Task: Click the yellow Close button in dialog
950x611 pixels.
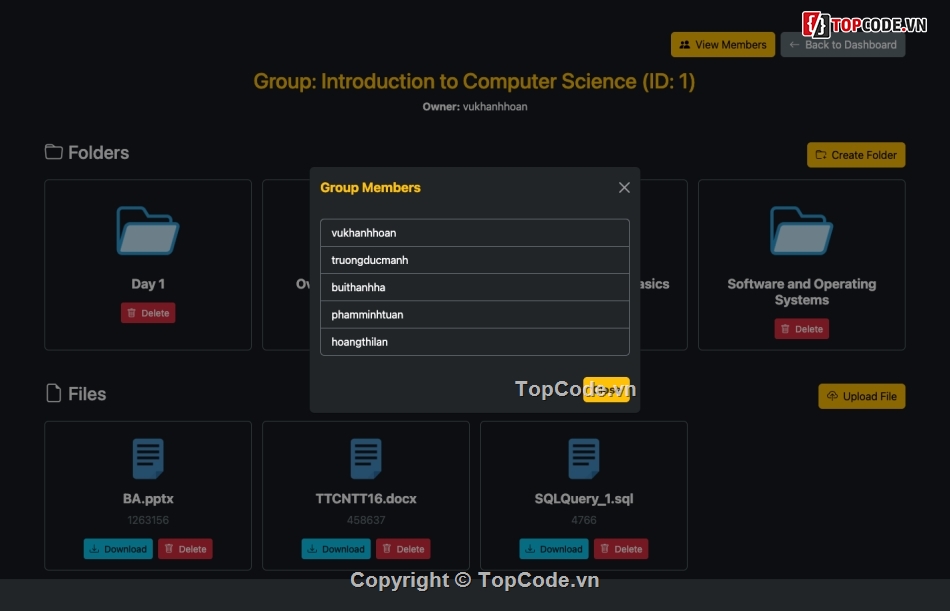Action: point(606,390)
